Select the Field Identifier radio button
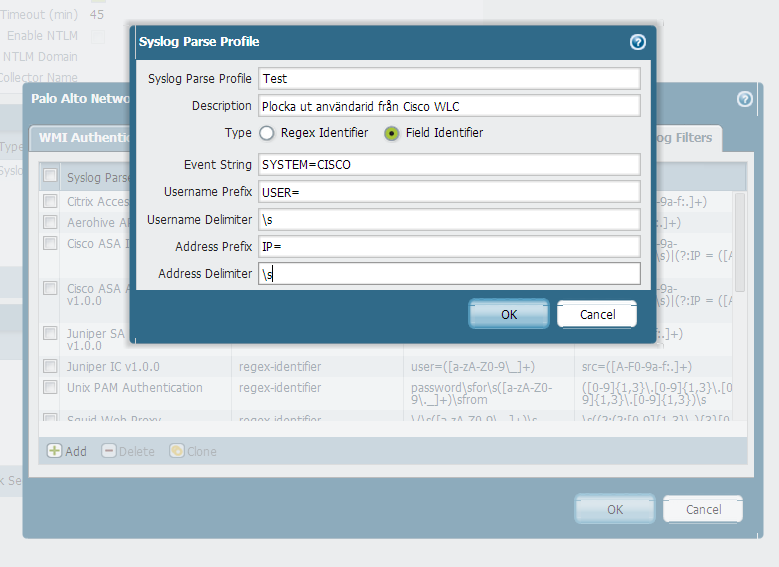This screenshot has width=779, height=567. click(391, 133)
